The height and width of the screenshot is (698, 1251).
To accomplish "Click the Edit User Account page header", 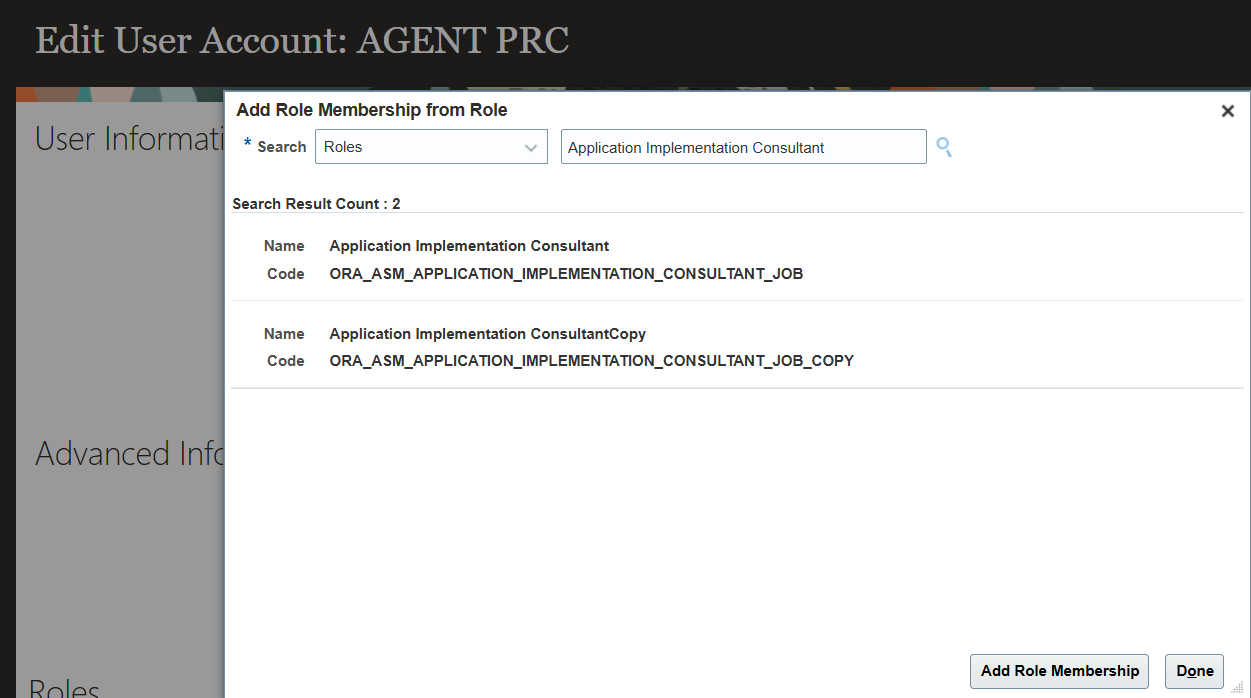I will point(302,41).
